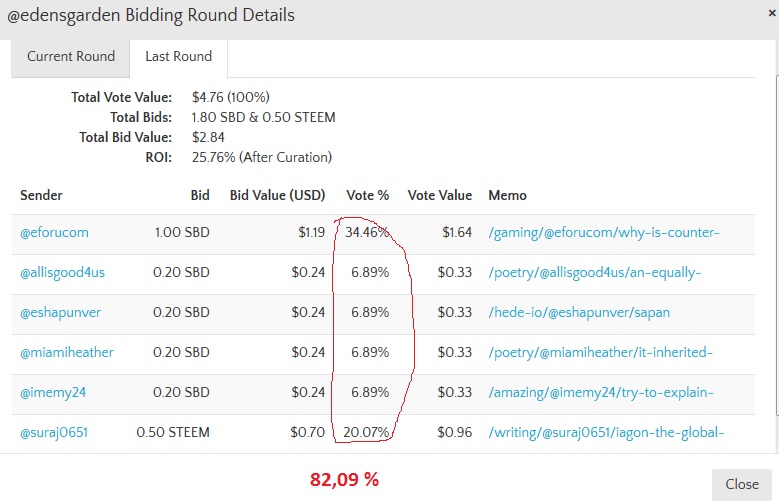Open the /gaming/@eforucom/why-is-counter- memo link
Screen dimensions: 779x501
604,233
